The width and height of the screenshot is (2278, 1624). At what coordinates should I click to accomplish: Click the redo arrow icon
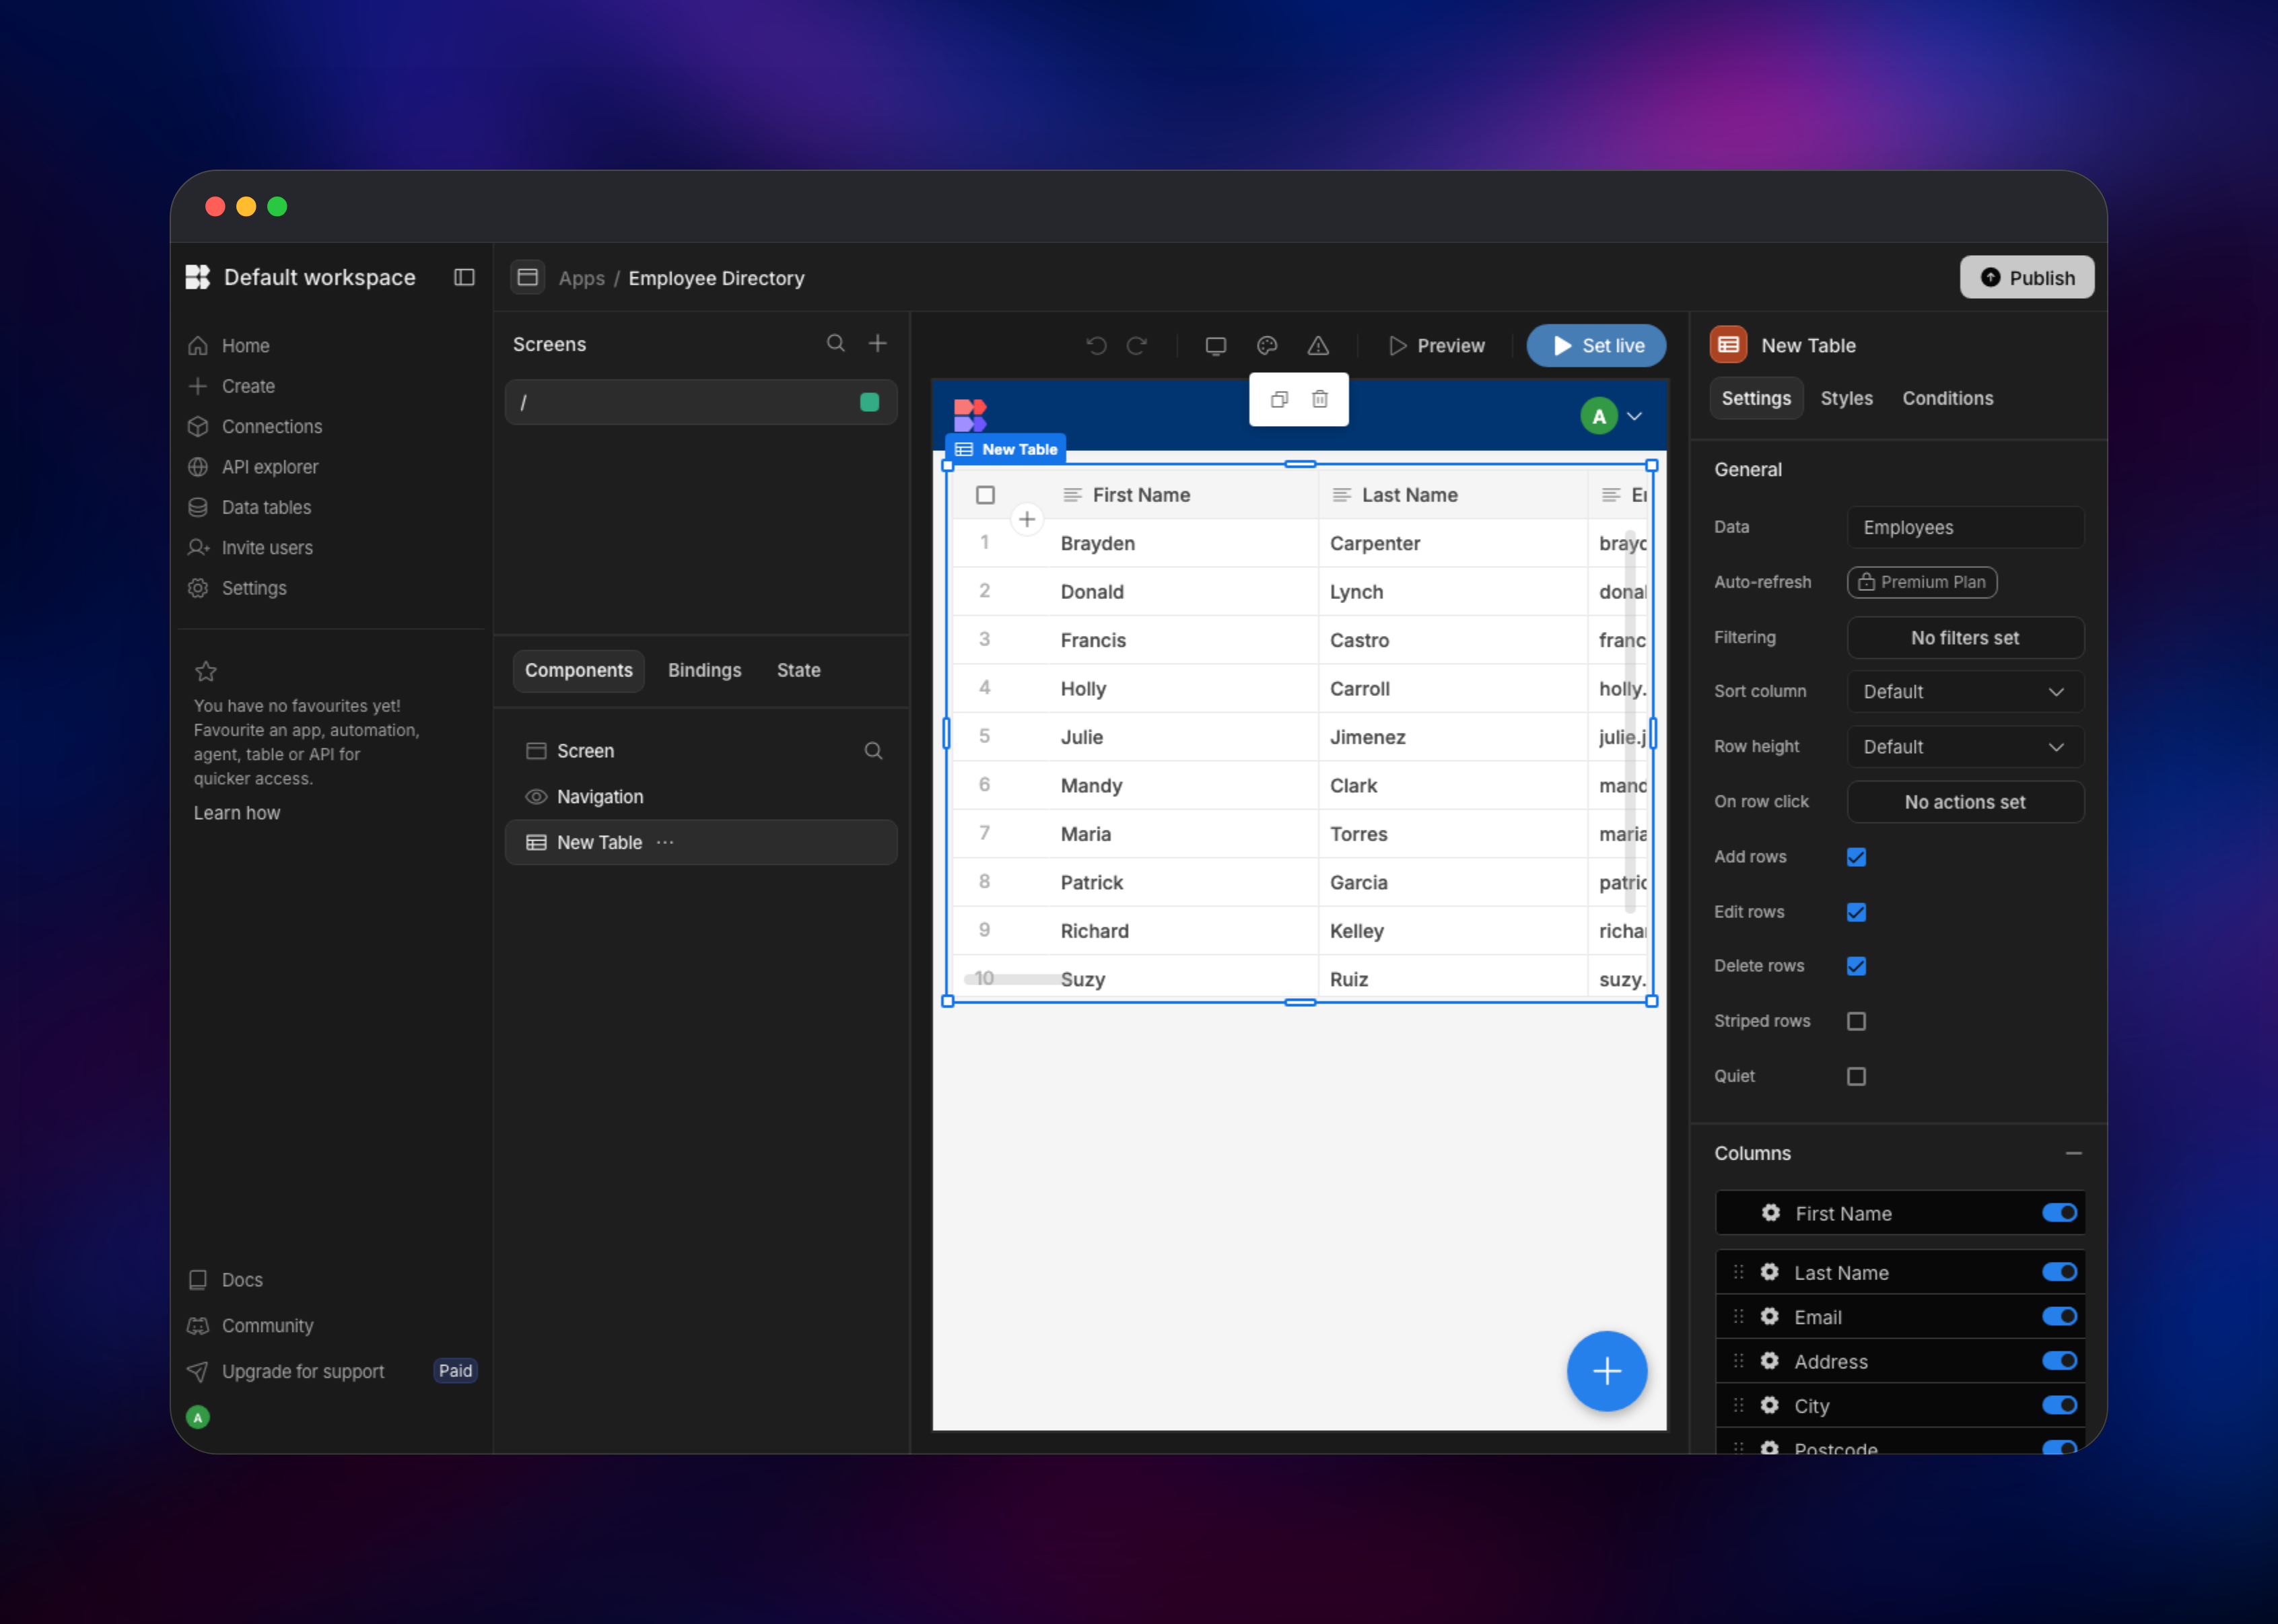click(1137, 346)
